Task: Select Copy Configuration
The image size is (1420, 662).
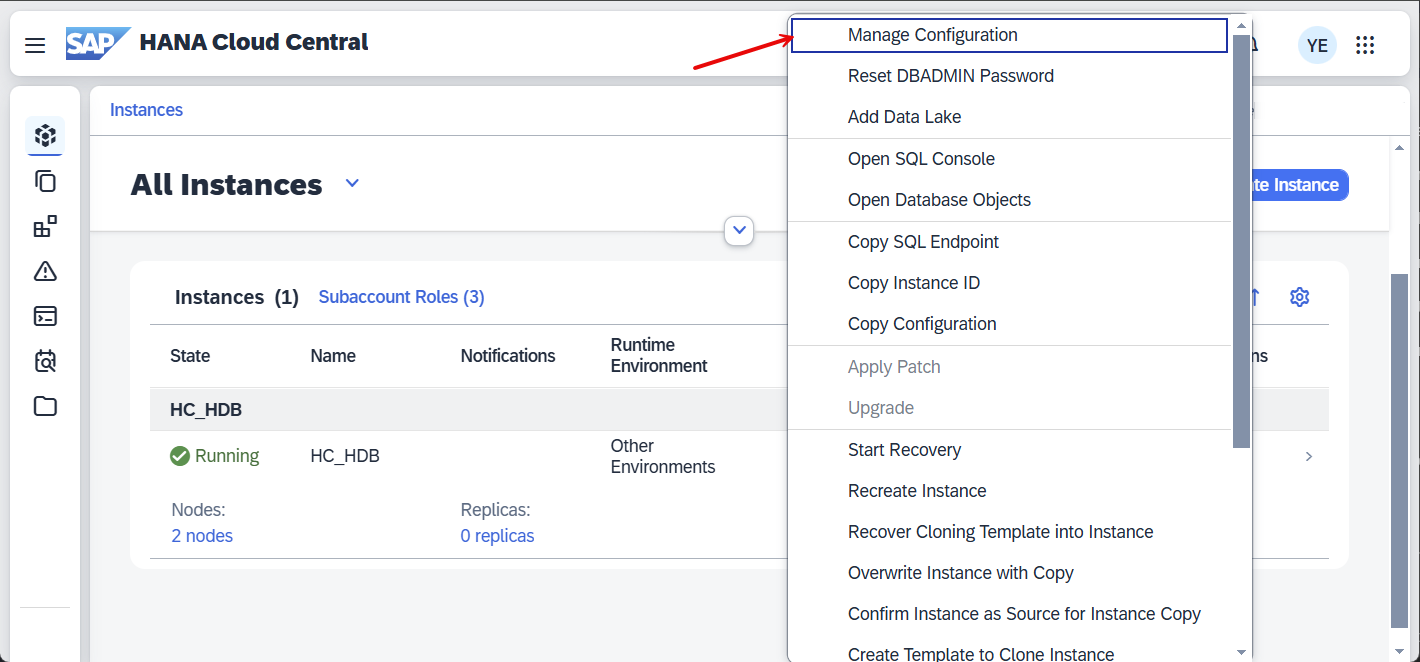Action: [x=1009, y=324]
